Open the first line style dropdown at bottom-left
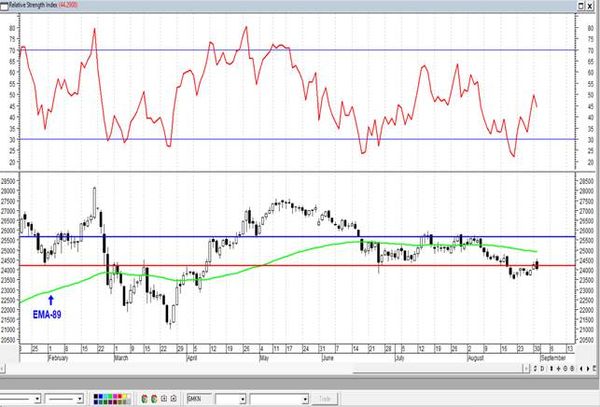This screenshot has height=407, width=600. click(x=39, y=398)
